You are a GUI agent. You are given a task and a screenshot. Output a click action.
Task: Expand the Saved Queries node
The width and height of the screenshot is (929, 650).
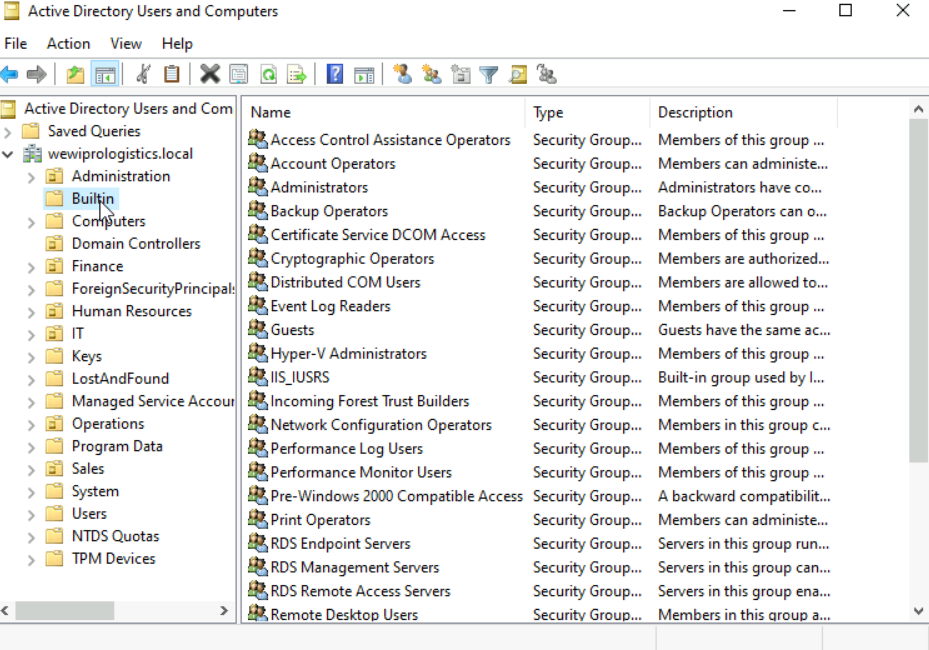coord(8,132)
